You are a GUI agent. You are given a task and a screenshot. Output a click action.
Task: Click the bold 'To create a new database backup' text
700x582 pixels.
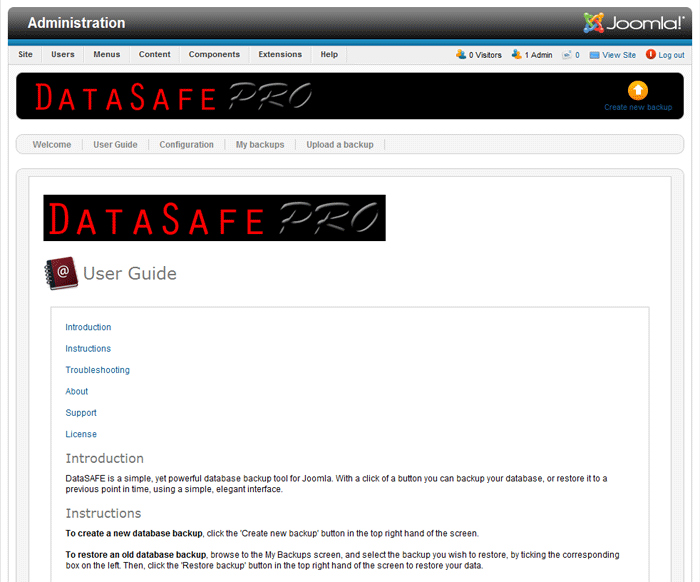coord(134,533)
